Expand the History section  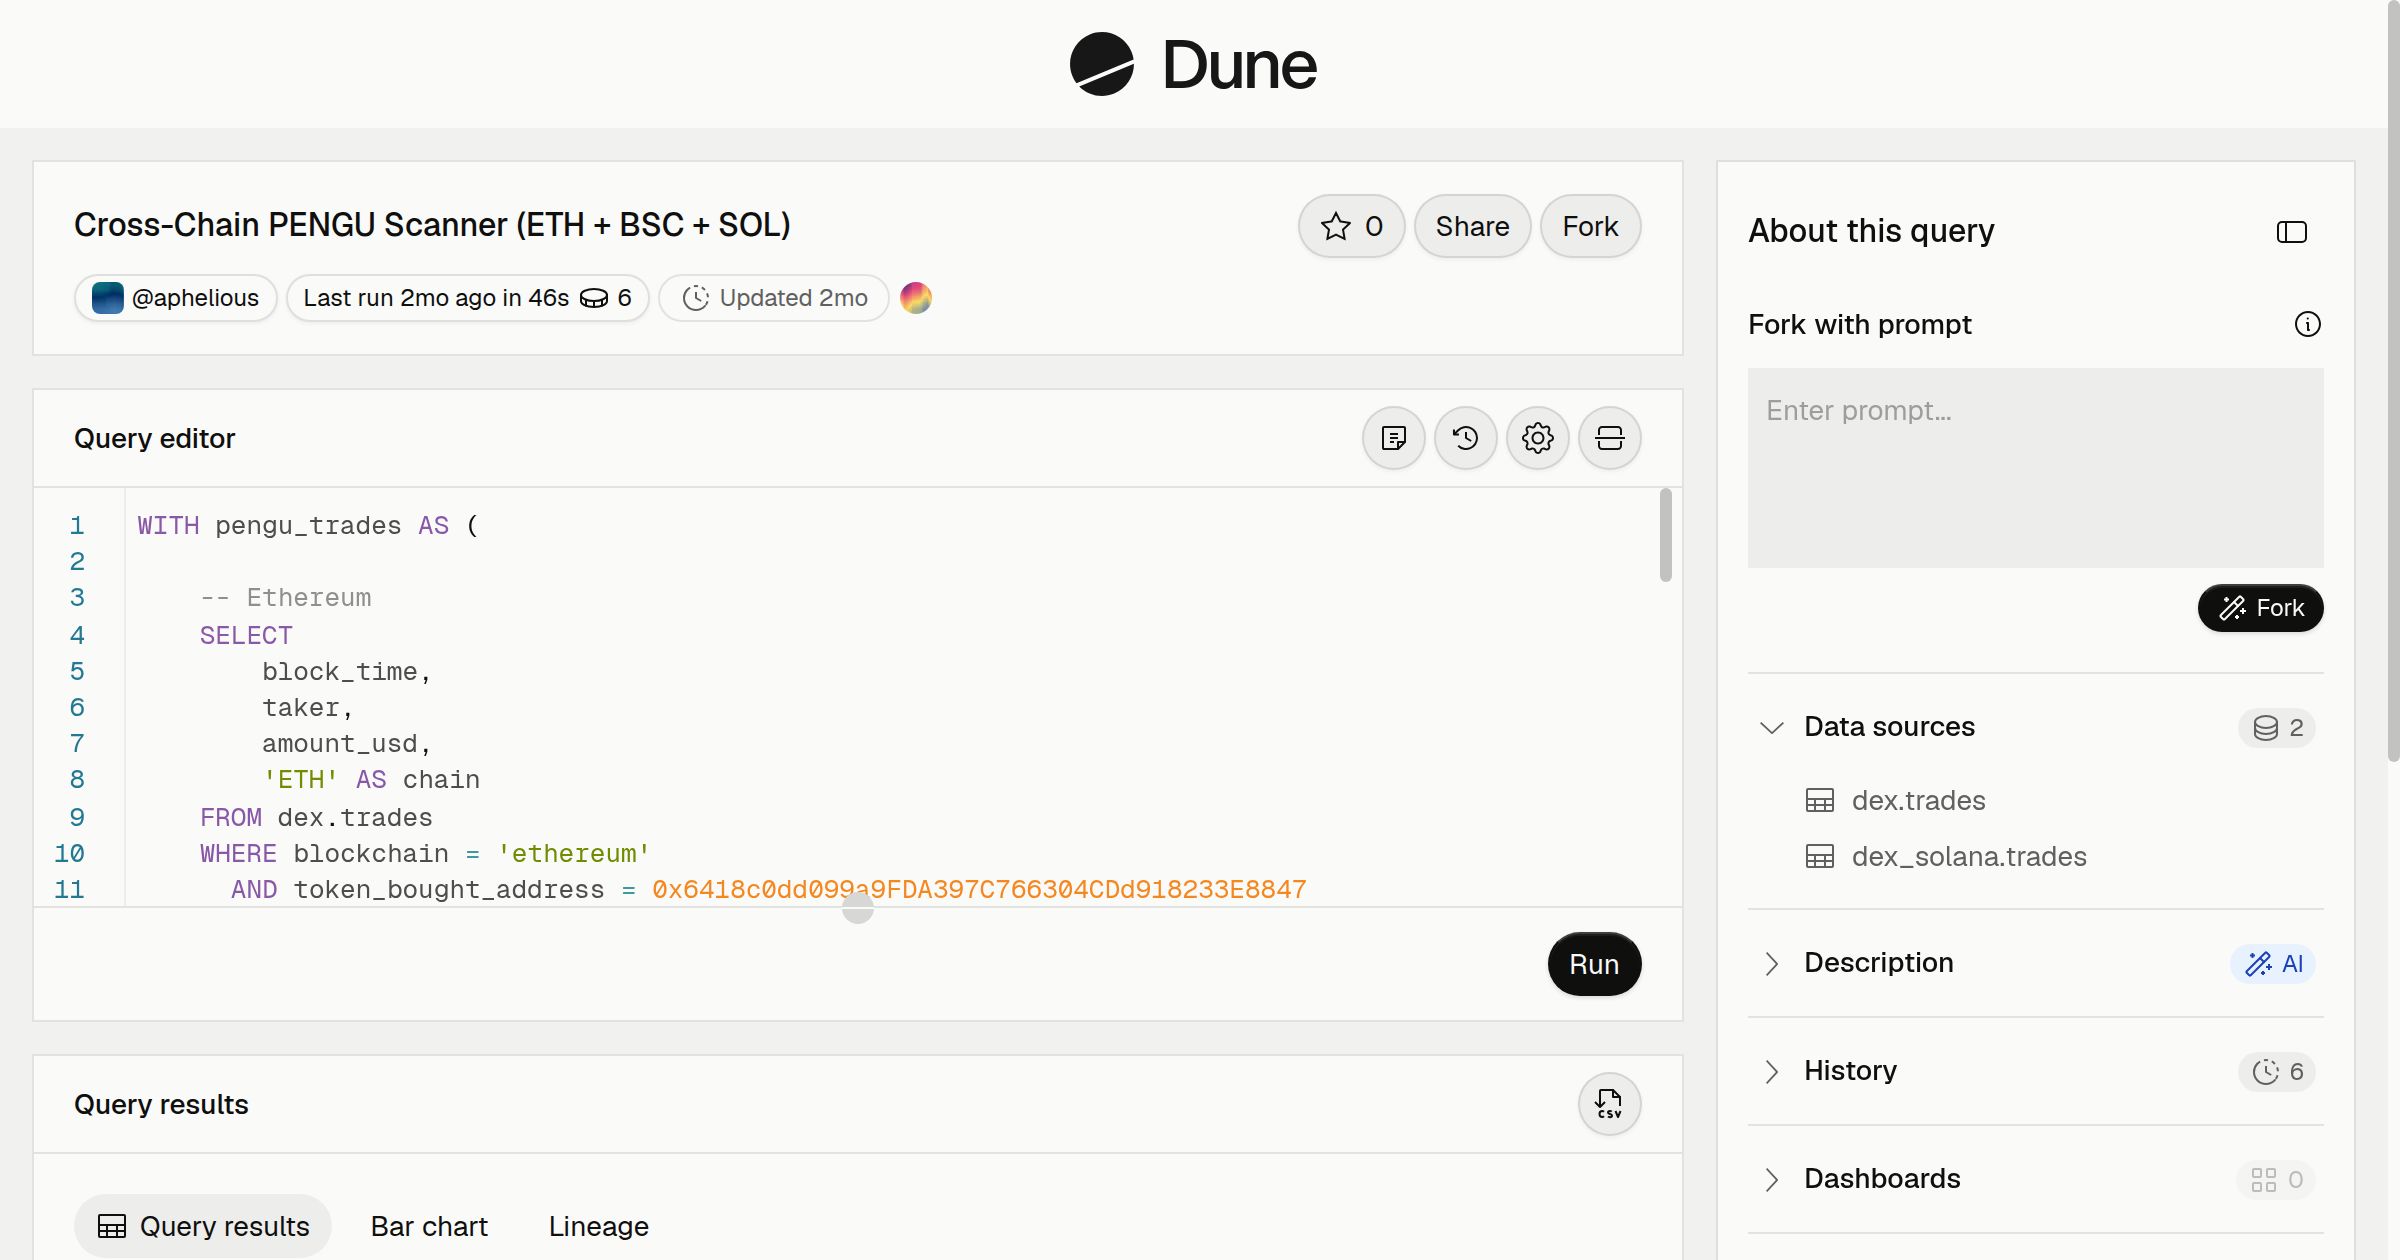coord(1771,1071)
